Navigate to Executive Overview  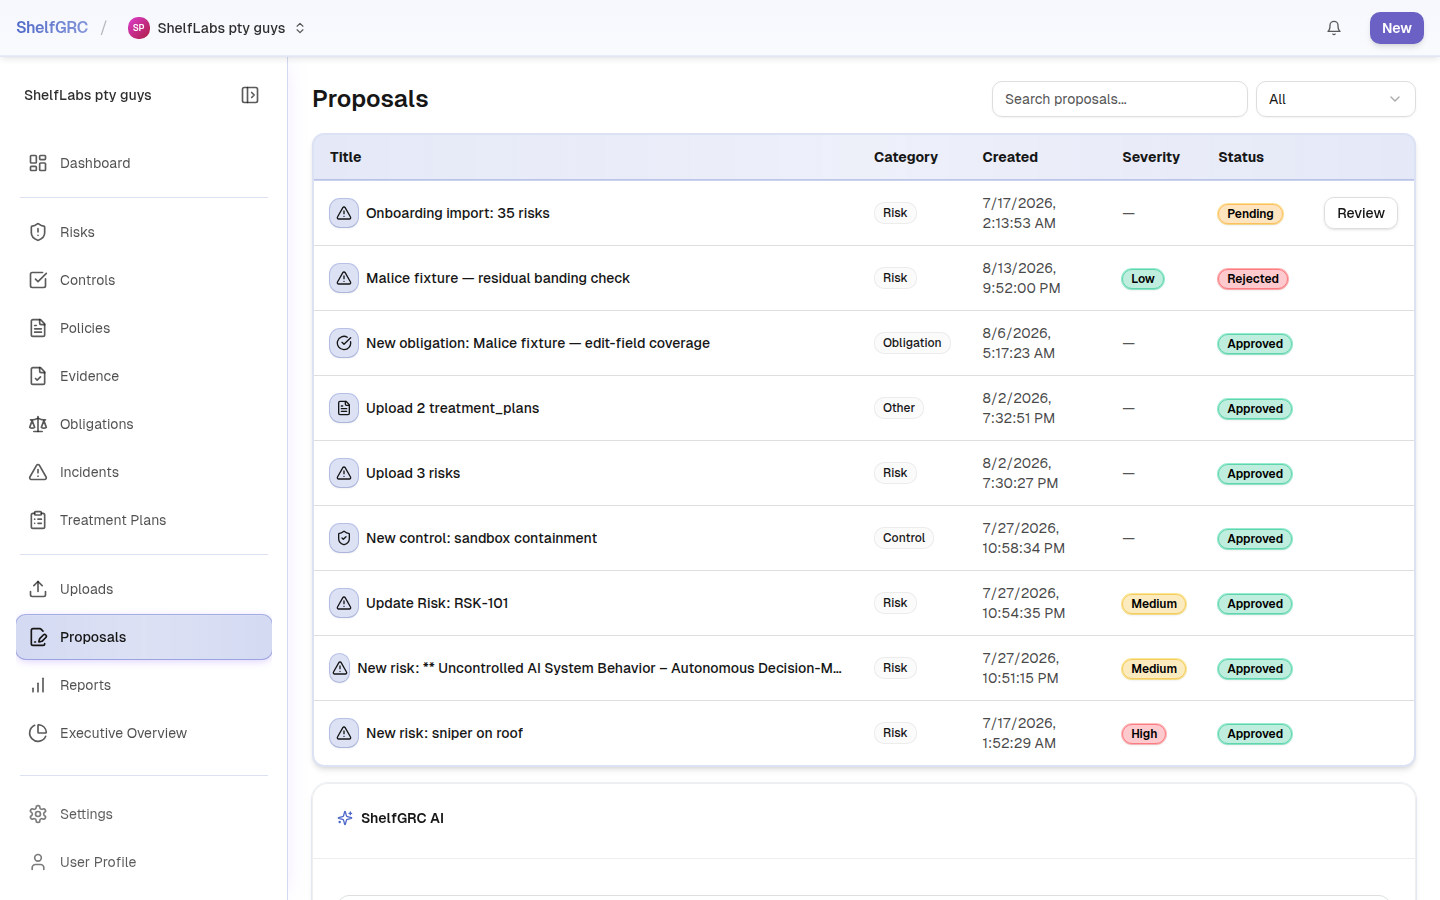click(144, 733)
